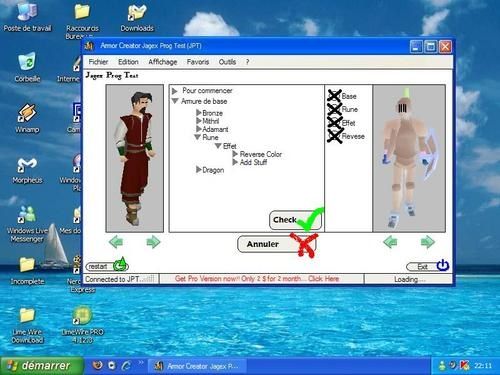Open the Outils menu
This screenshot has height=375, width=500.
pyautogui.click(x=227, y=62)
